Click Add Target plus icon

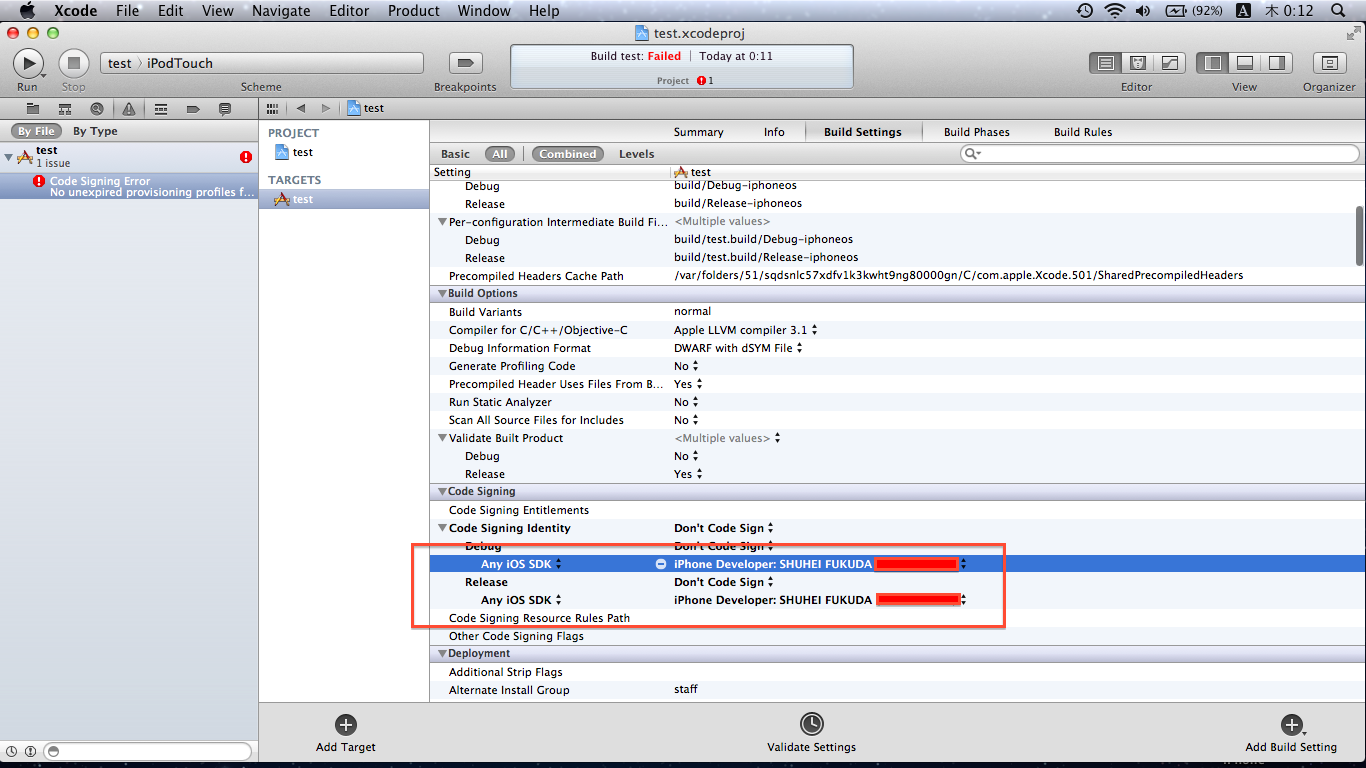click(x=346, y=725)
